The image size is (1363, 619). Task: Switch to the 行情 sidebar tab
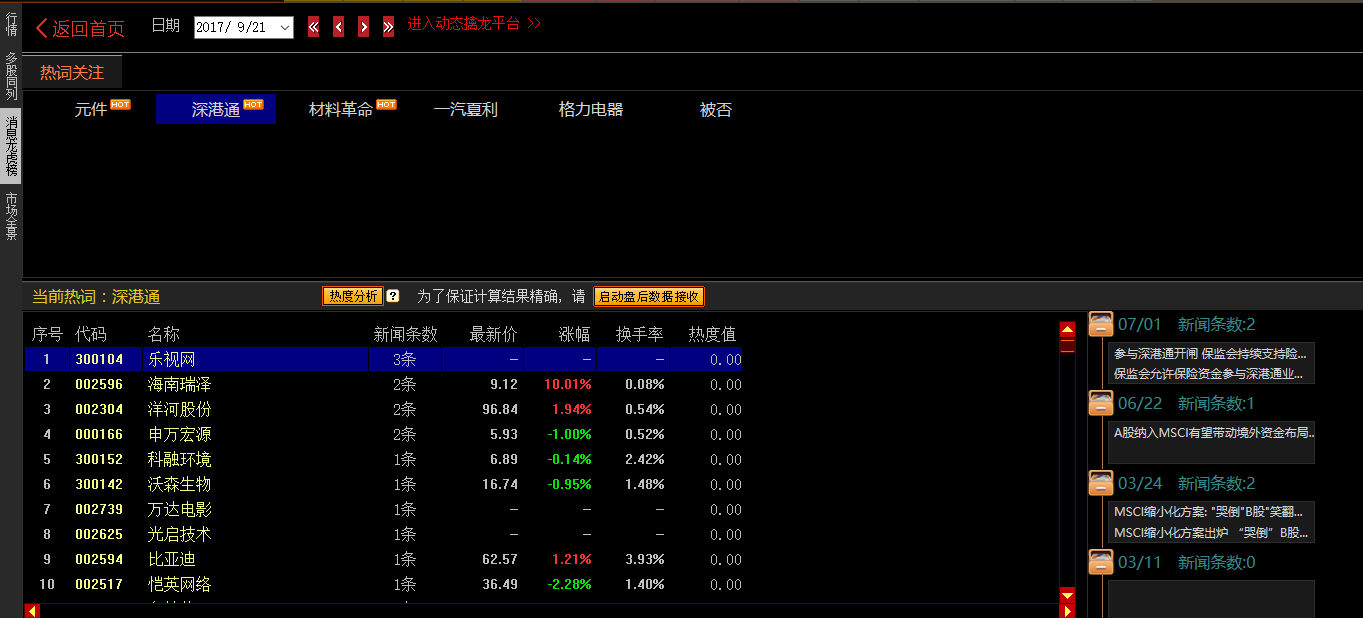11,24
